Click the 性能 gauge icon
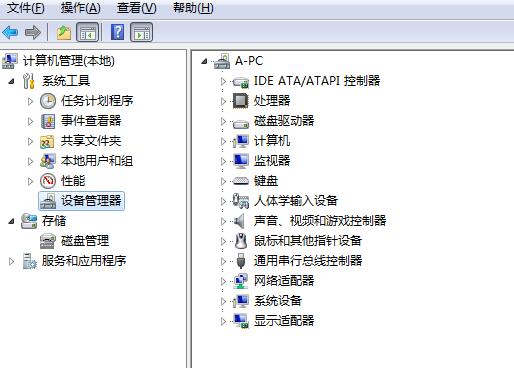This screenshot has height=368, width=514. tap(48, 181)
